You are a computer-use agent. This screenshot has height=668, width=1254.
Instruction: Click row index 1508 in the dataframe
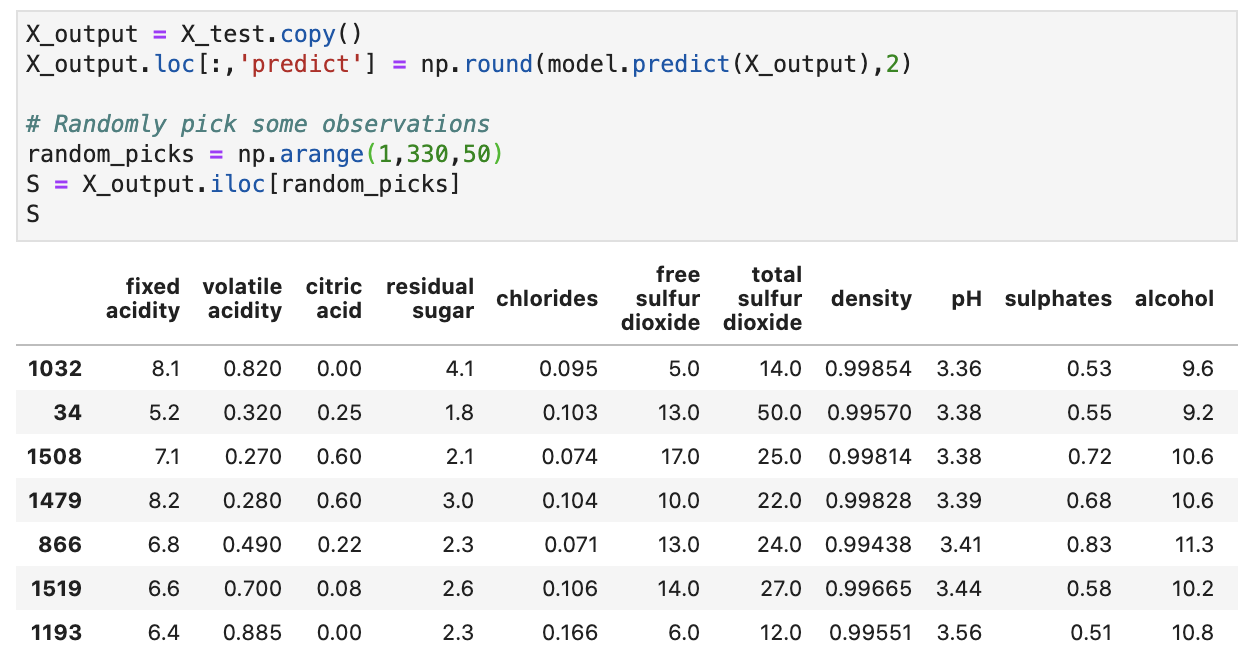click(x=55, y=457)
